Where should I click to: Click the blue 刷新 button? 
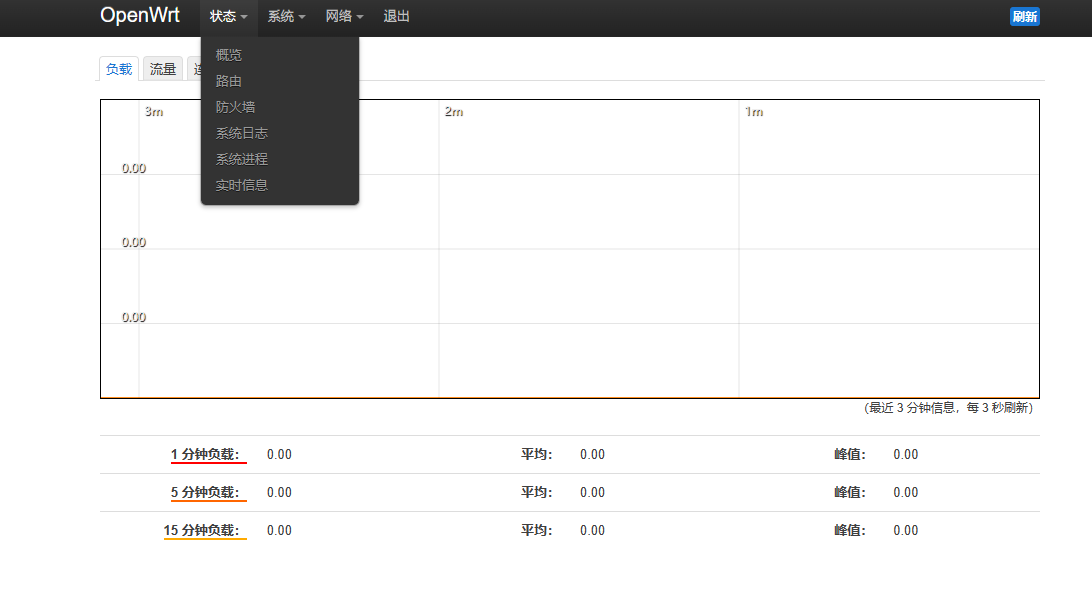tap(1024, 17)
